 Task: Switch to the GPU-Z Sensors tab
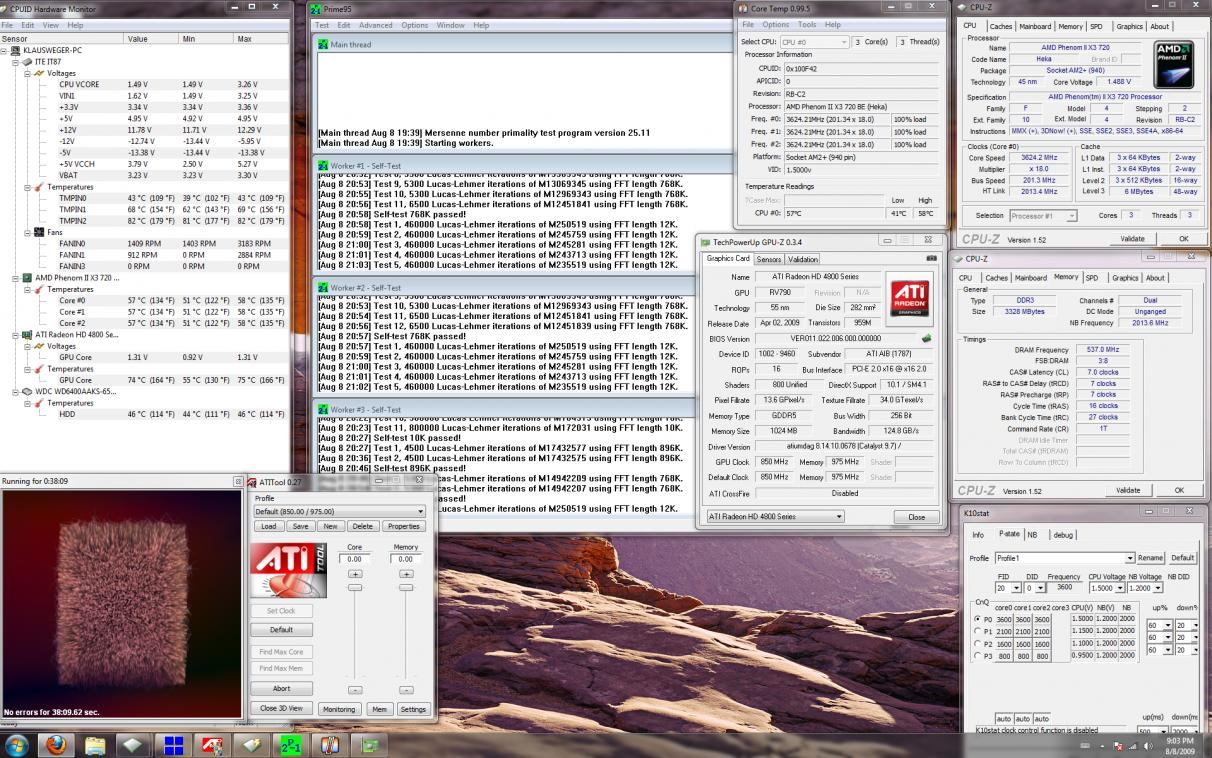pyautogui.click(x=768, y=259)
